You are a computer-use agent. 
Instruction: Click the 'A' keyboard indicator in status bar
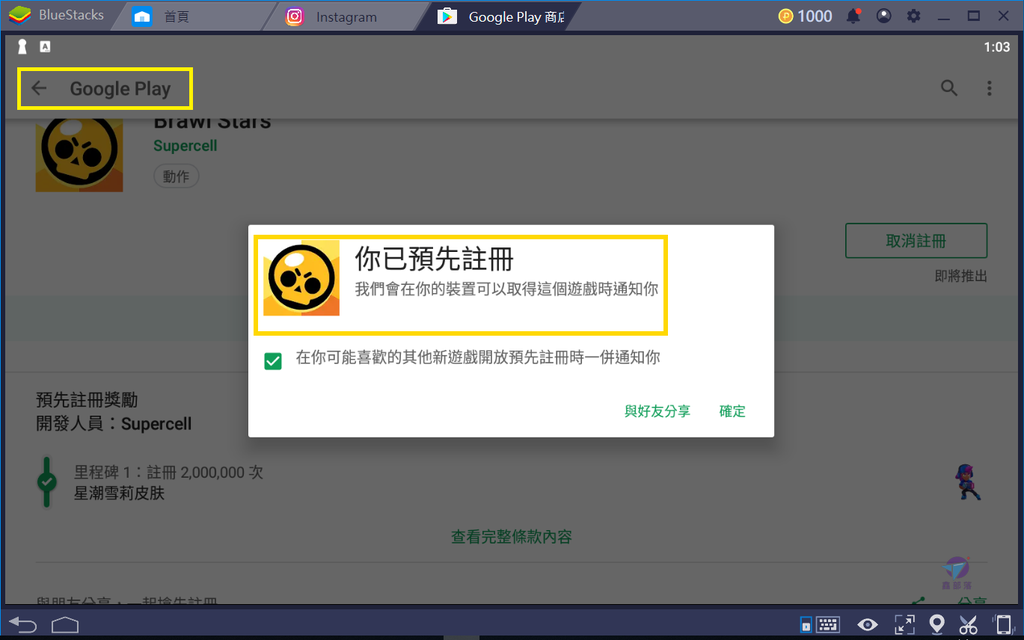pos(45,46)
